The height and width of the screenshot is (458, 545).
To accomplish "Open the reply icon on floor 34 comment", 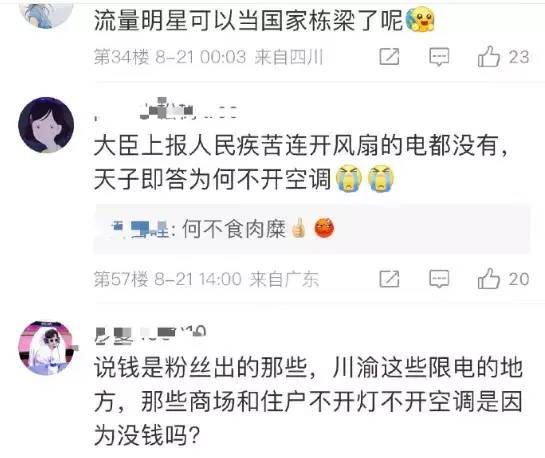I will click(439, 57).
